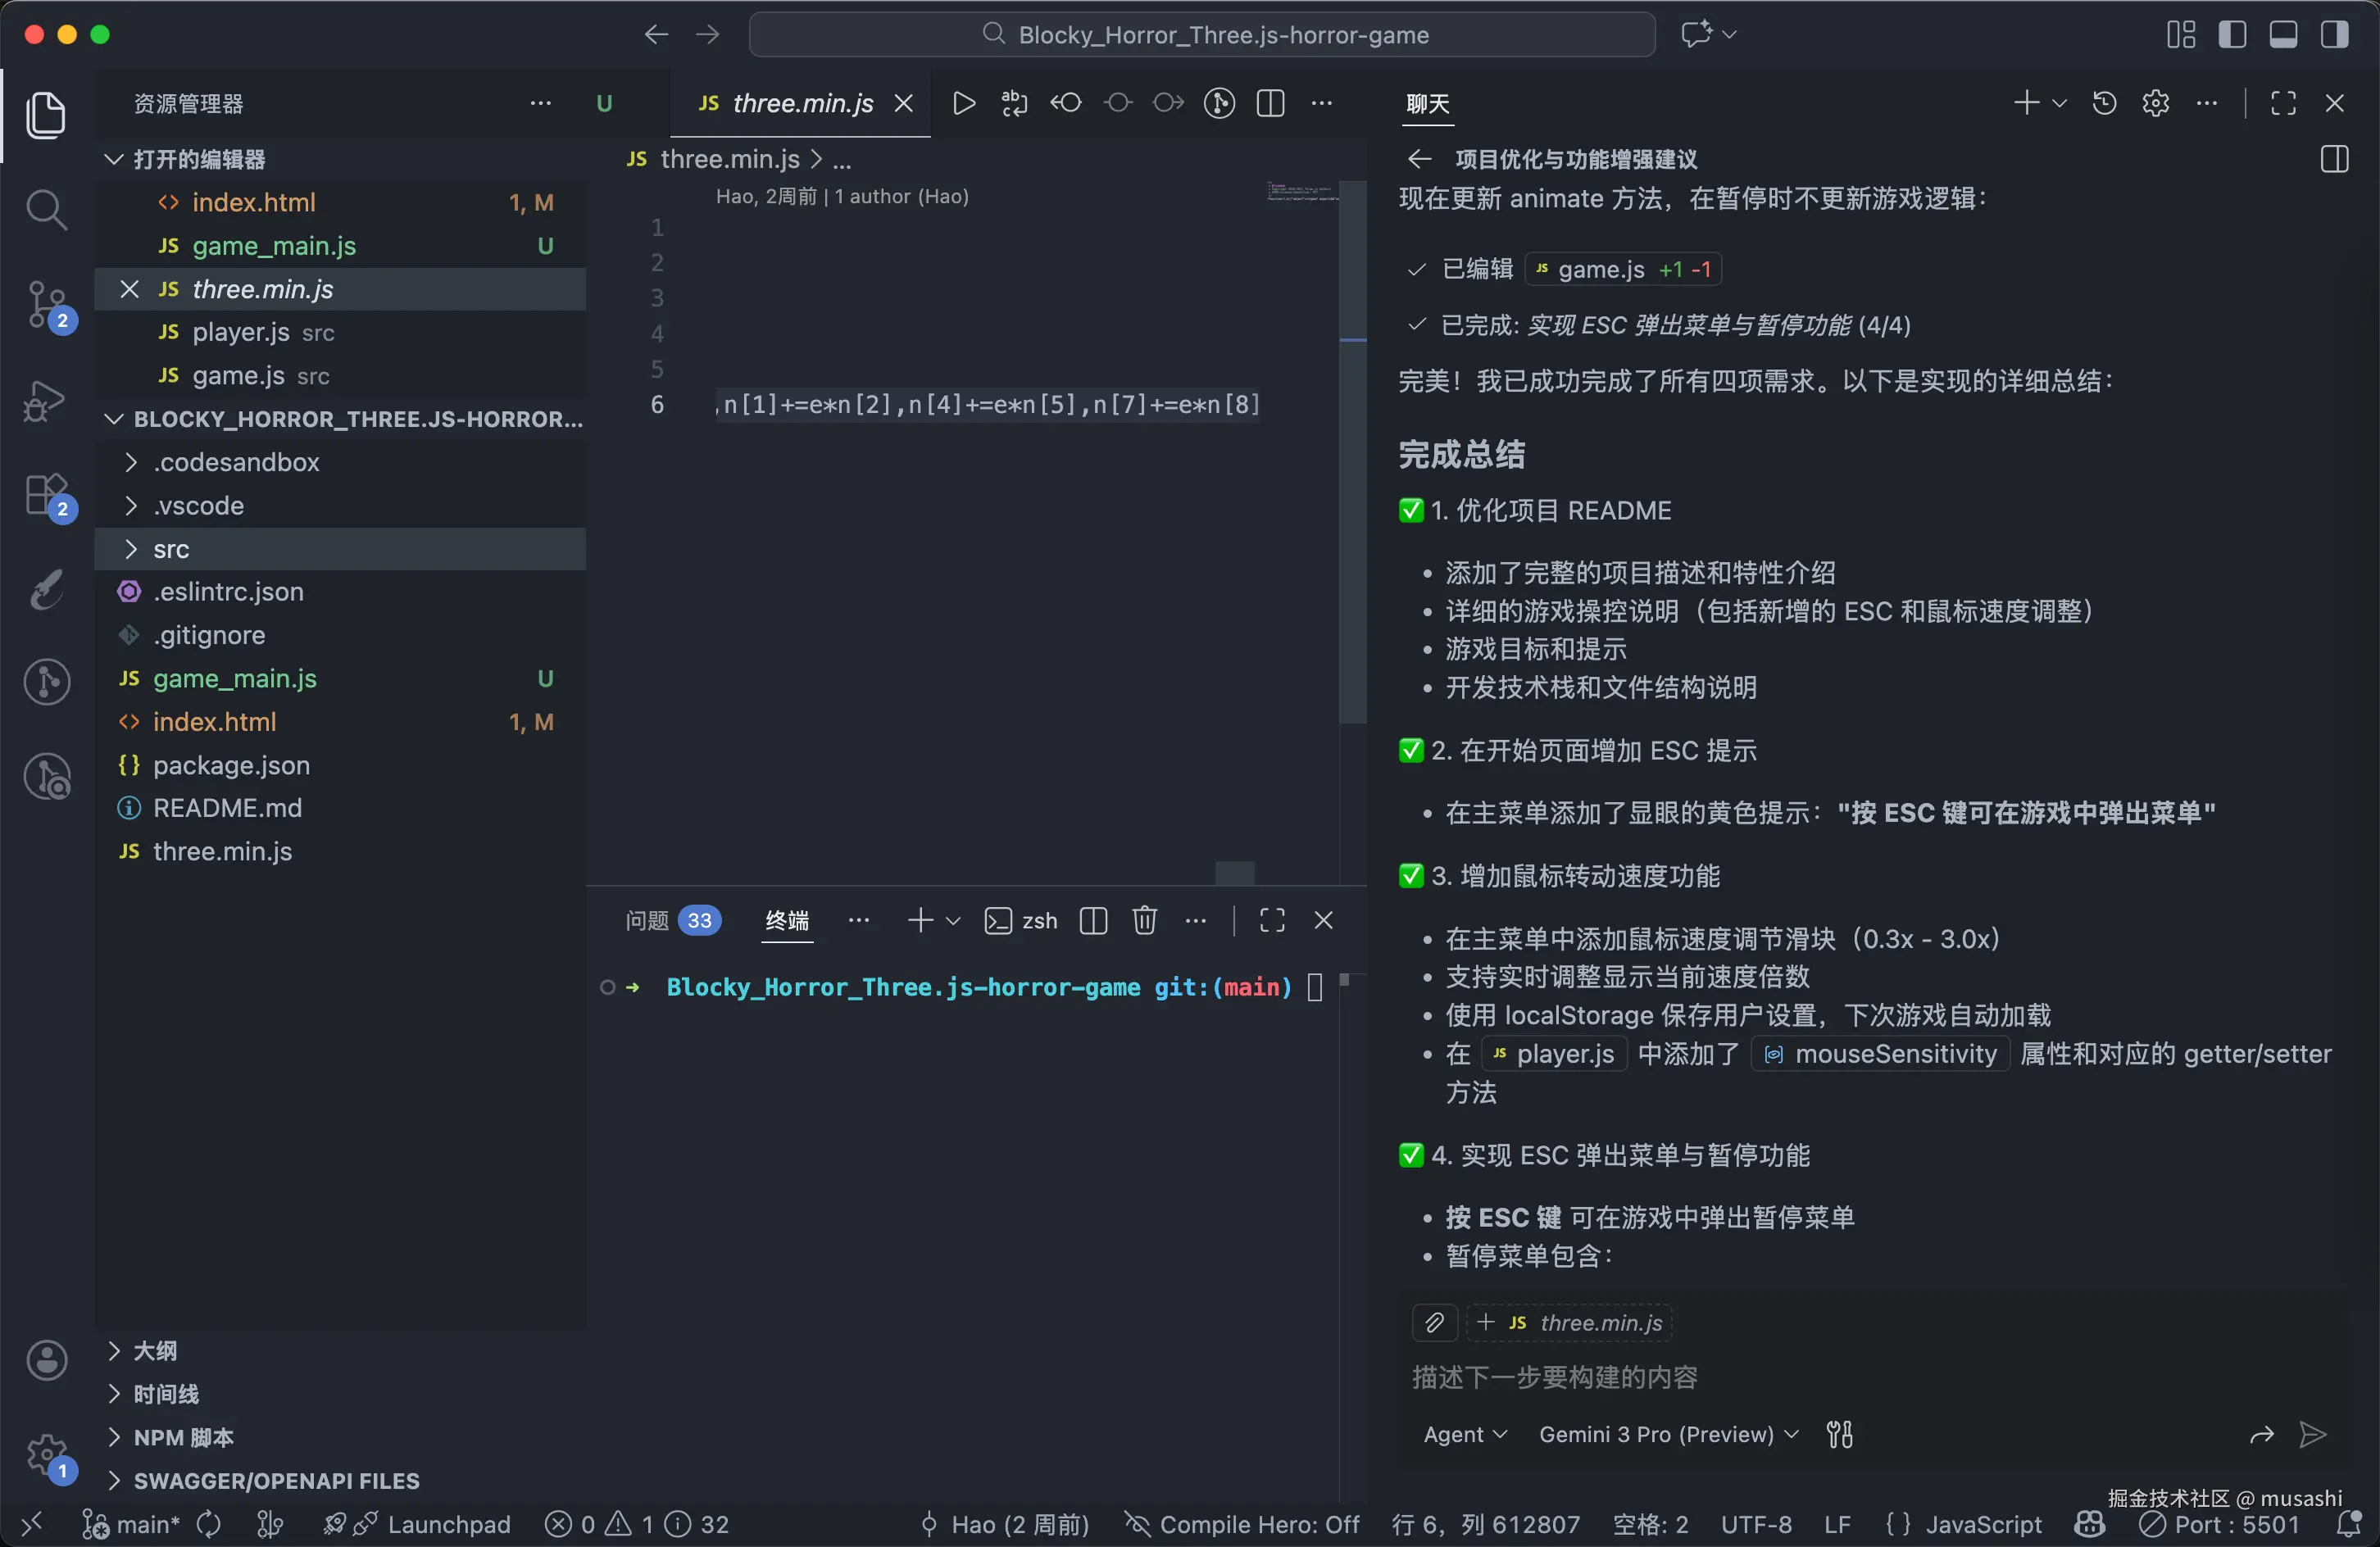Switch to the 问题 problems tab
The width and height of the screenshot is (2380, 1547).
[x=672, y=920]
